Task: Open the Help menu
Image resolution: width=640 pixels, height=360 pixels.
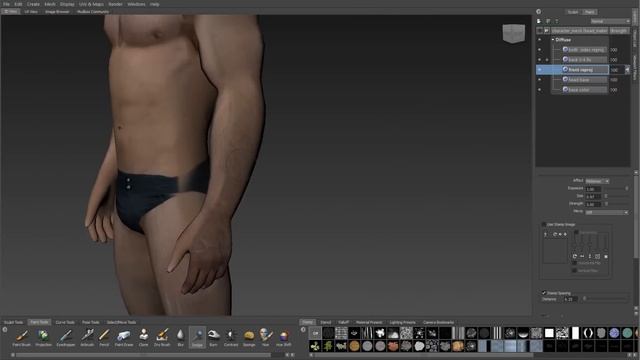Action: click(154, 4)
